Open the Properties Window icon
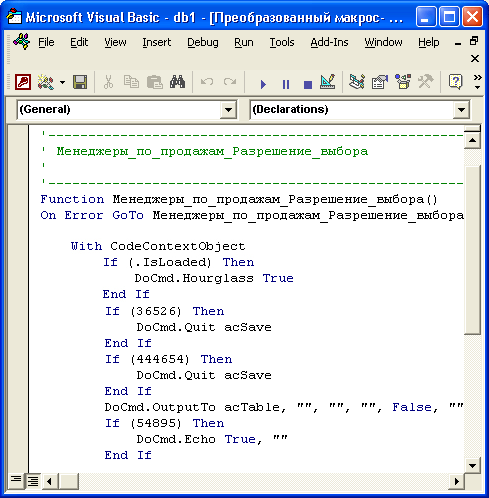This screenshot has width=489, height=498. click(x=380, y=82)
